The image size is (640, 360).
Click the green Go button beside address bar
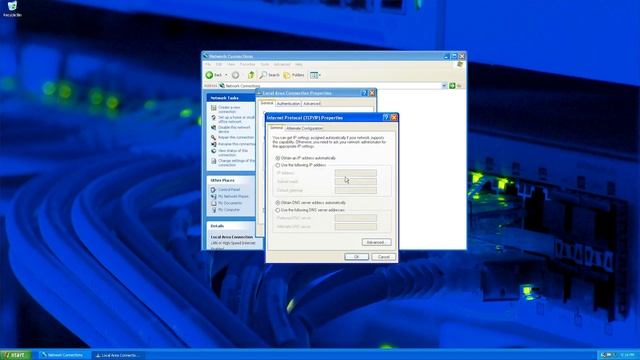point(452,86)
